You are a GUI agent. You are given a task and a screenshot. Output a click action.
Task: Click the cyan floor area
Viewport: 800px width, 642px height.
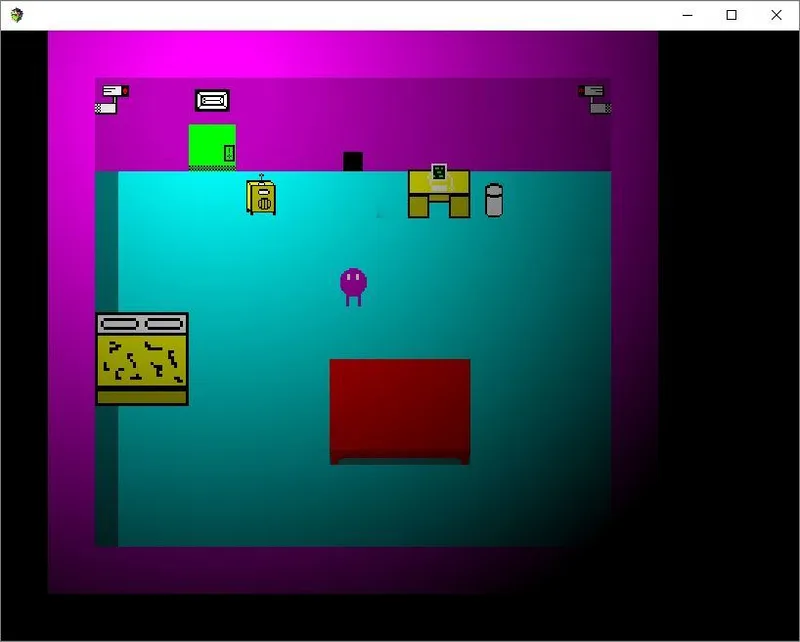pos(364,359)
